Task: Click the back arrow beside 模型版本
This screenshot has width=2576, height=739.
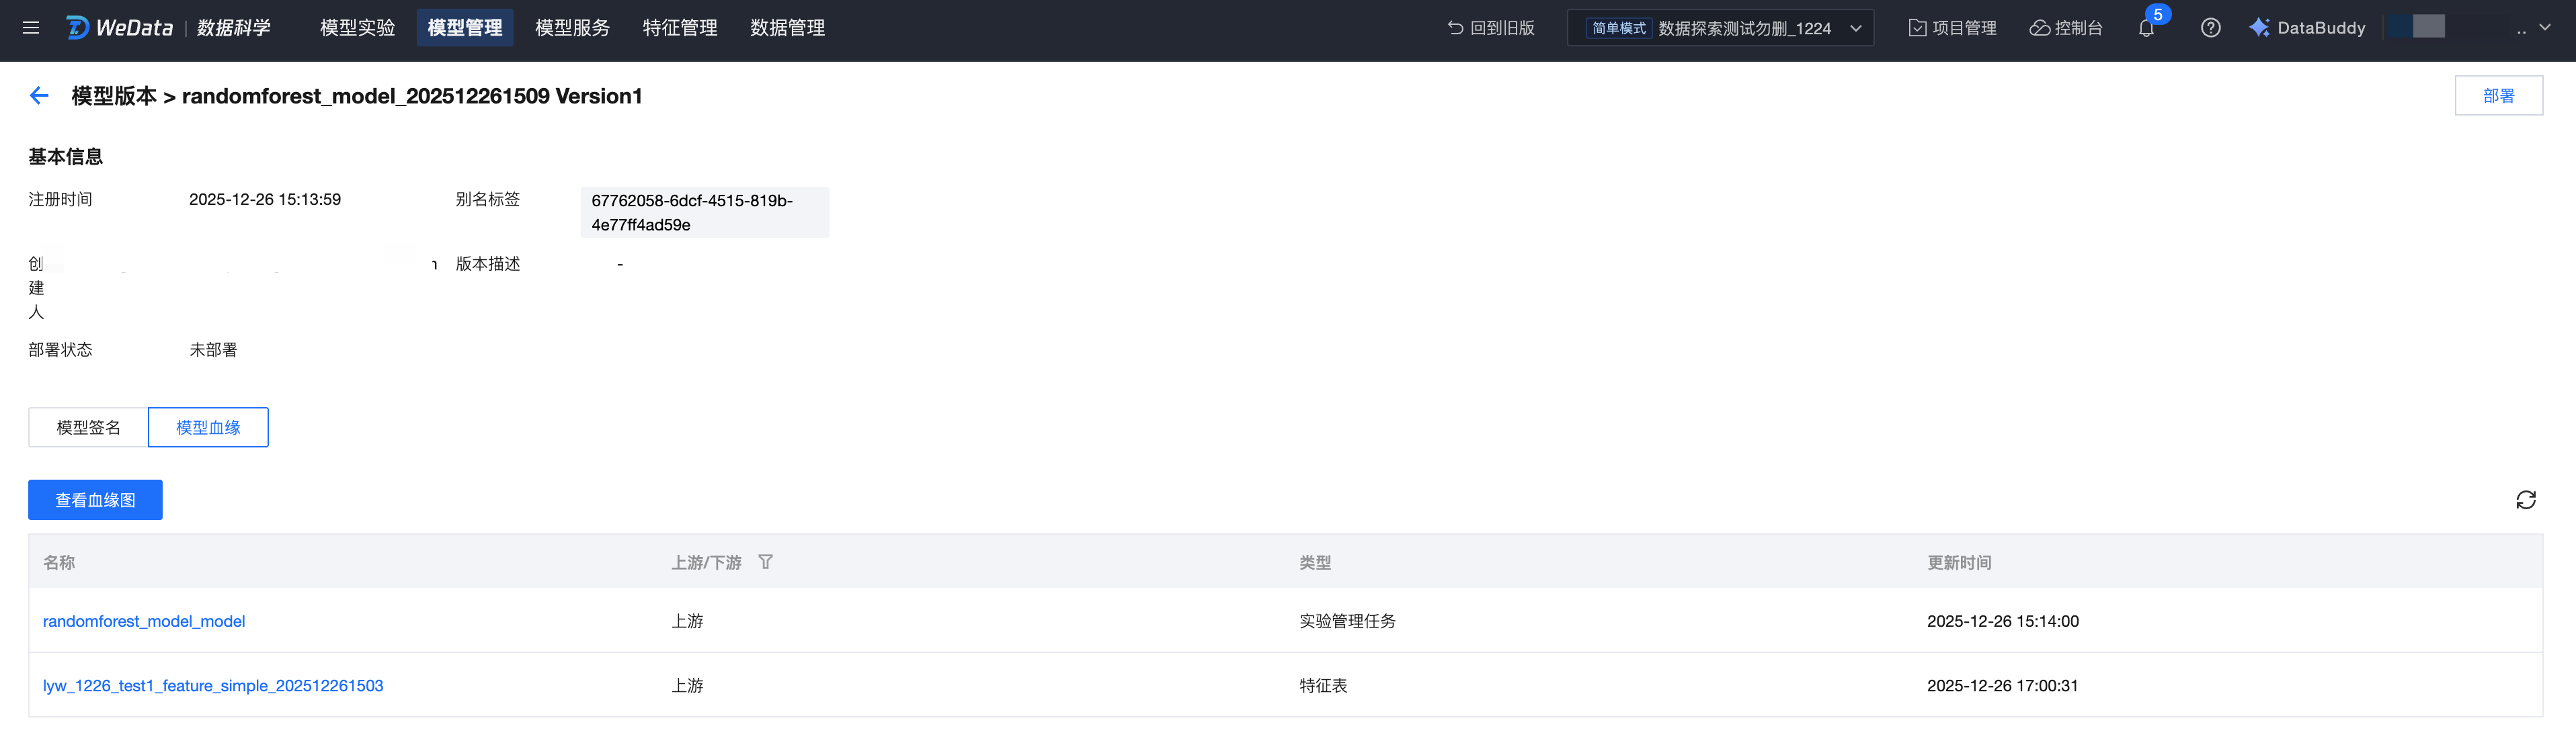Action: tap(39, 96)
